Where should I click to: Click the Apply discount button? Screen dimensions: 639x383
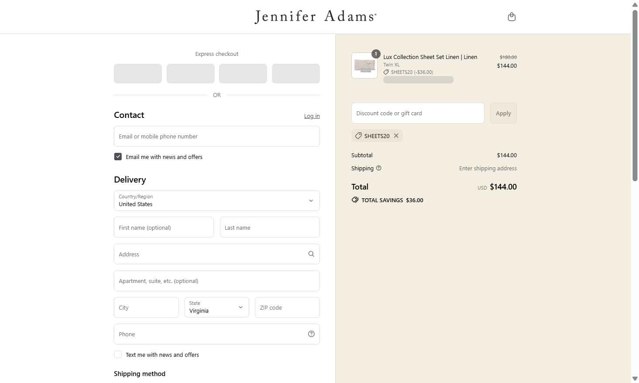pos(503,113)
